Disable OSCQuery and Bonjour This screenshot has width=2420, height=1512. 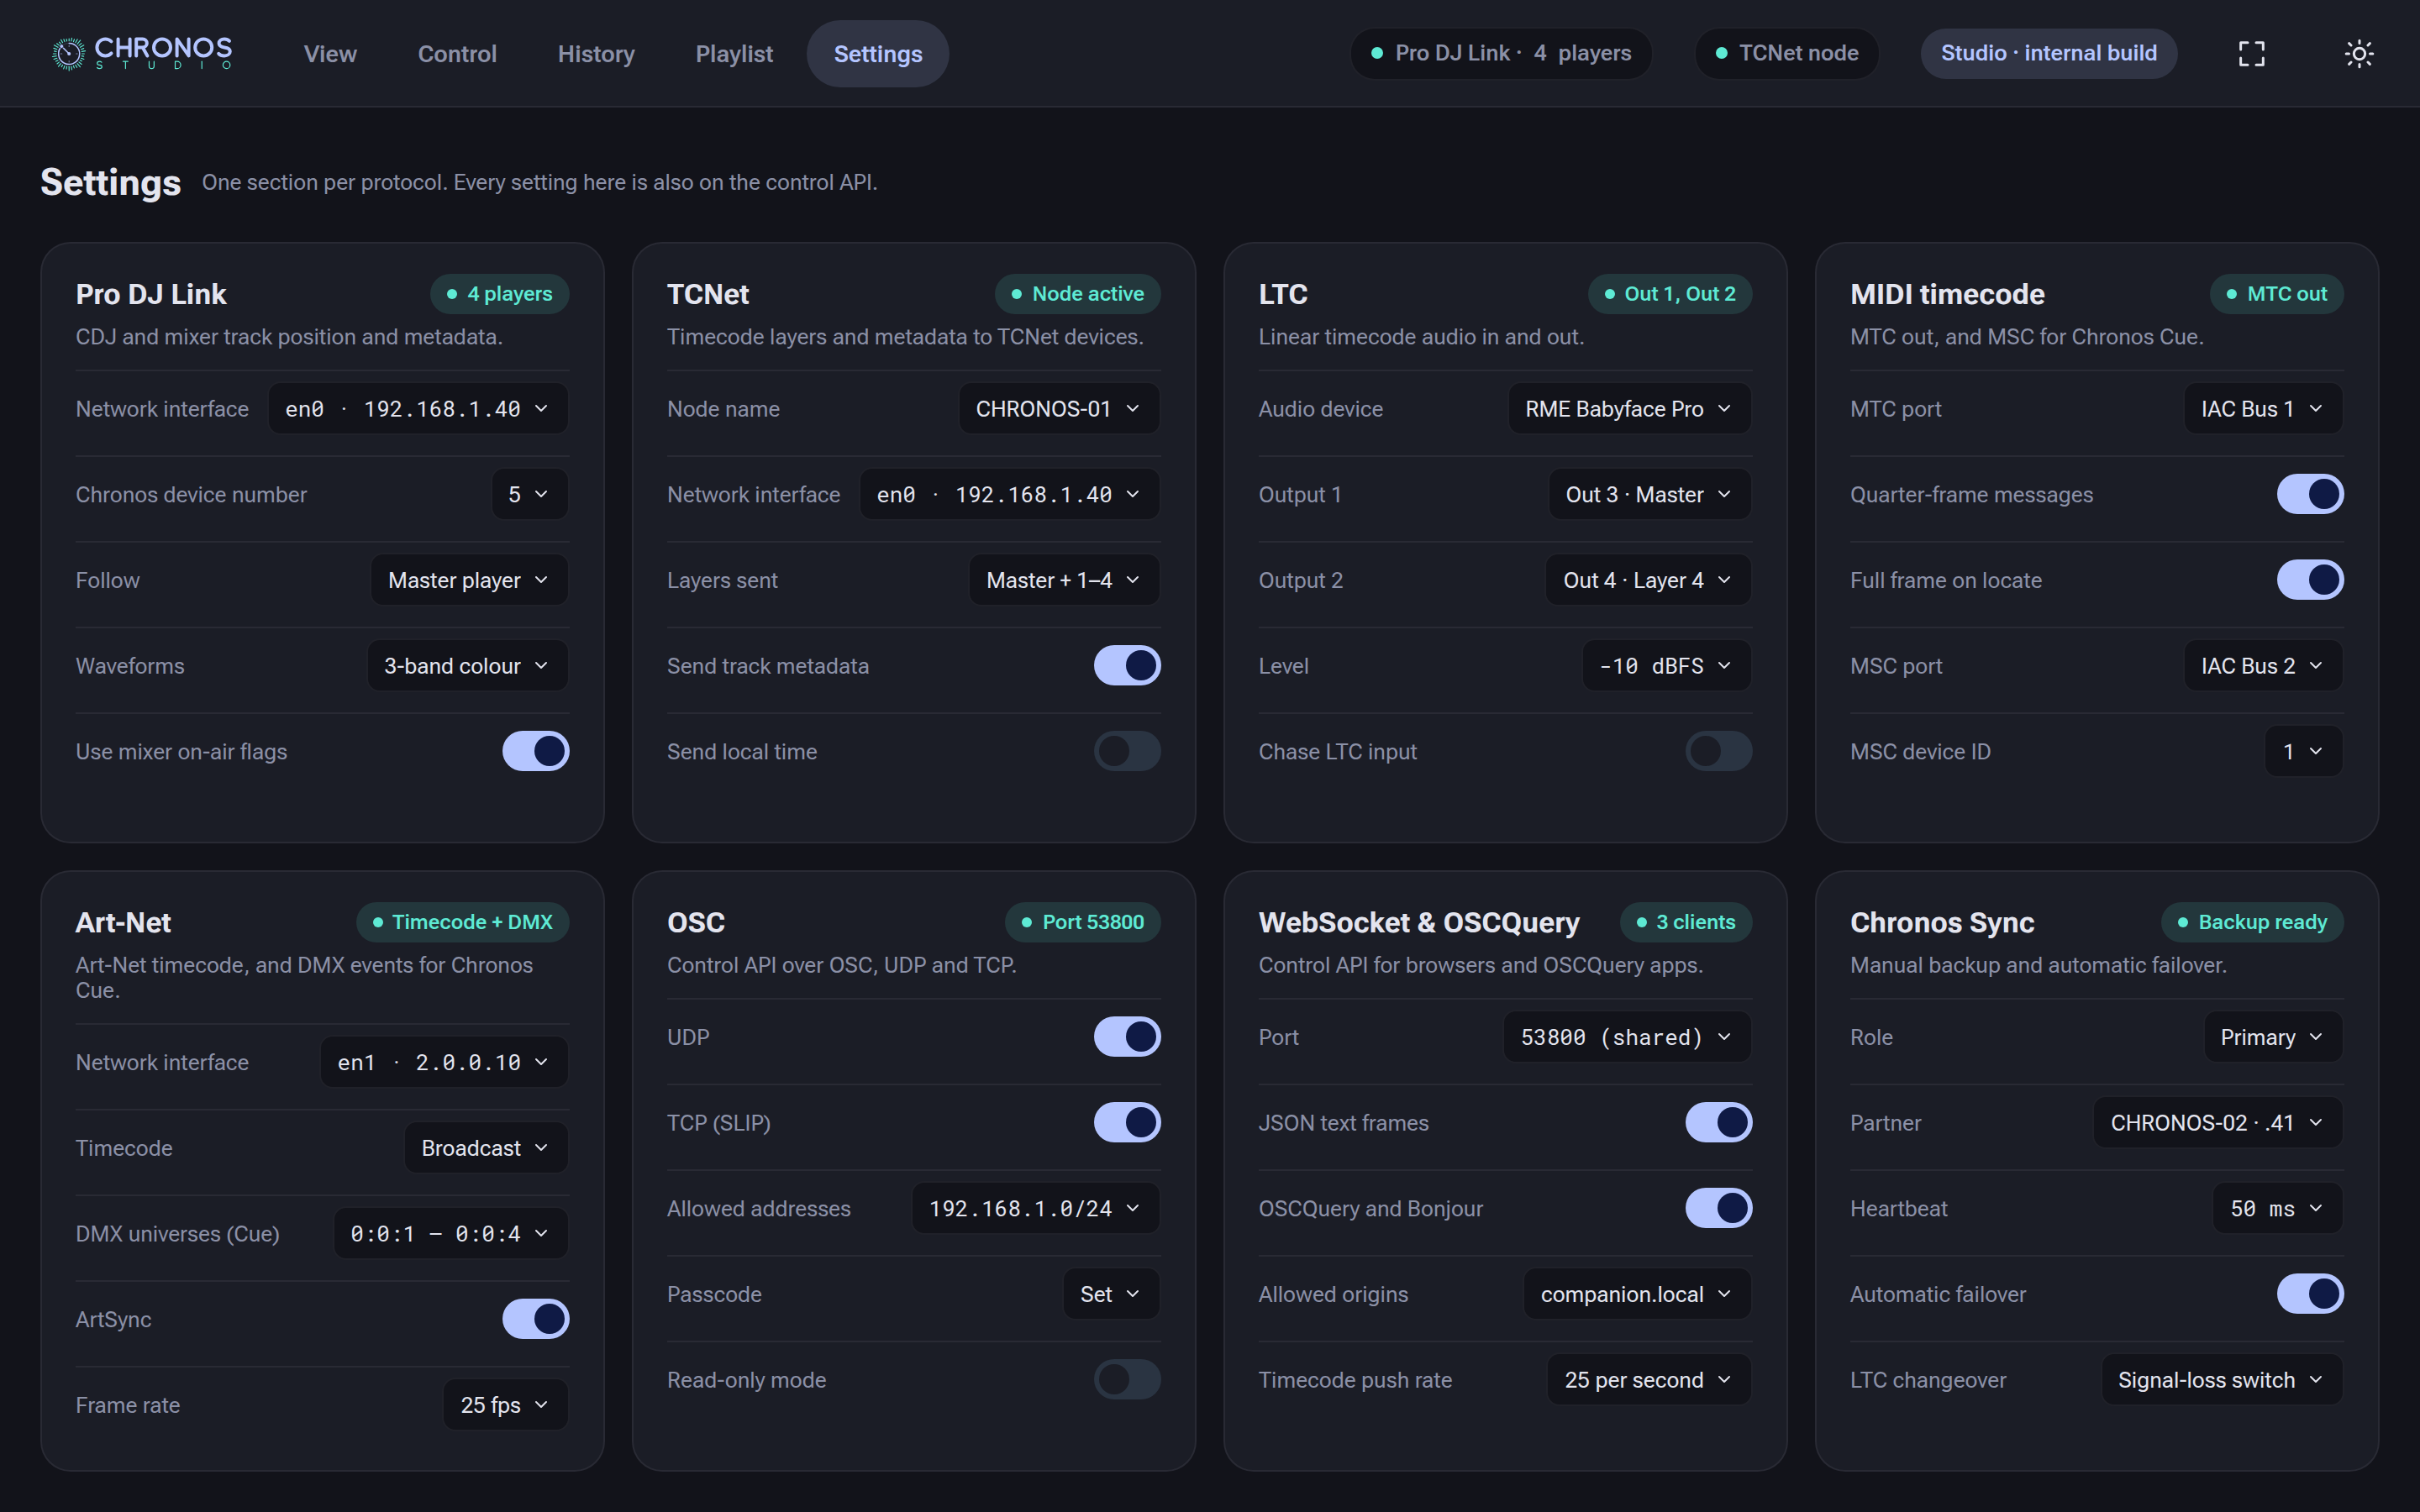pos(1719,1208)
